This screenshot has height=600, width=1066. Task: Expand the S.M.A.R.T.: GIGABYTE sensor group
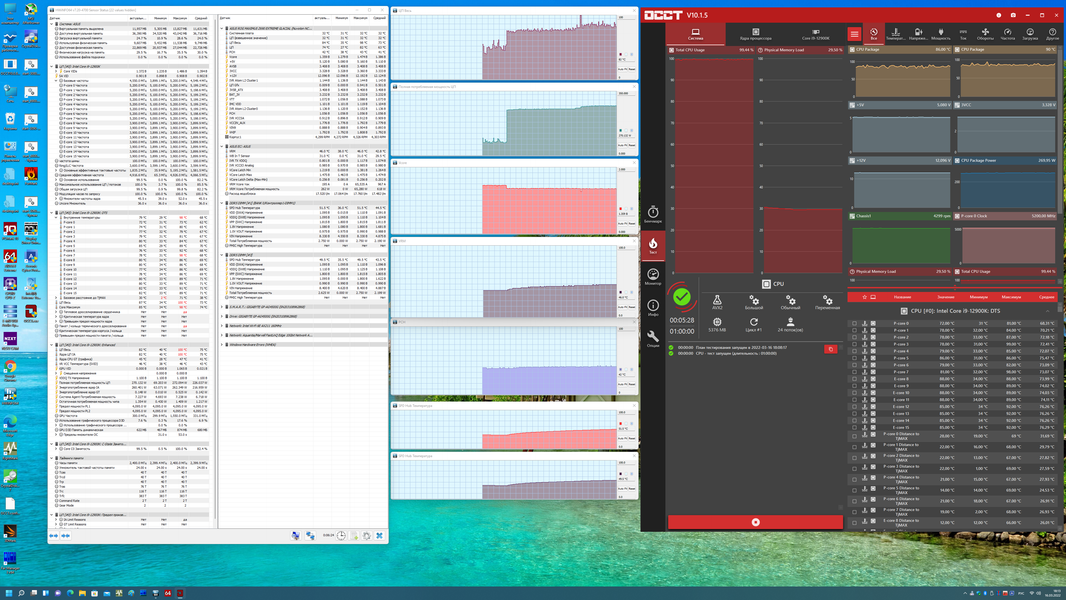222,307
